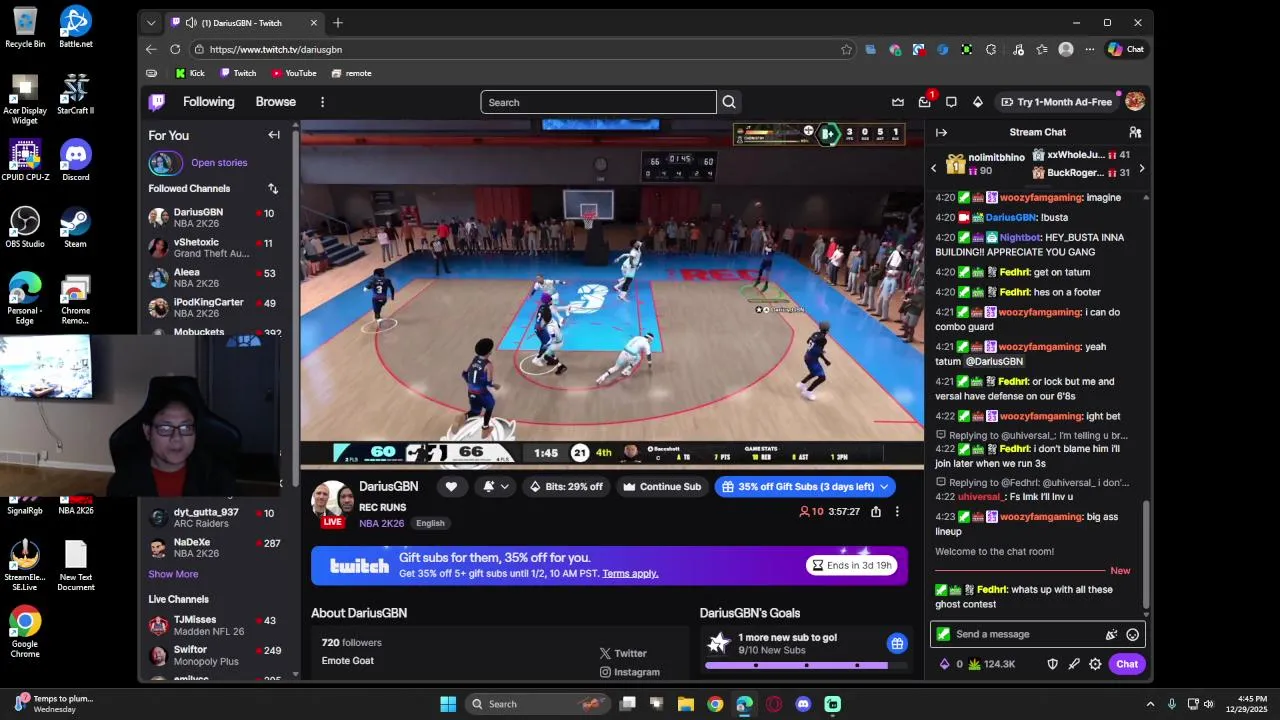Screen dimensions: 1280x720
Task: Open the Get Bits diamond icon
Action: click(x=978, y=102)
